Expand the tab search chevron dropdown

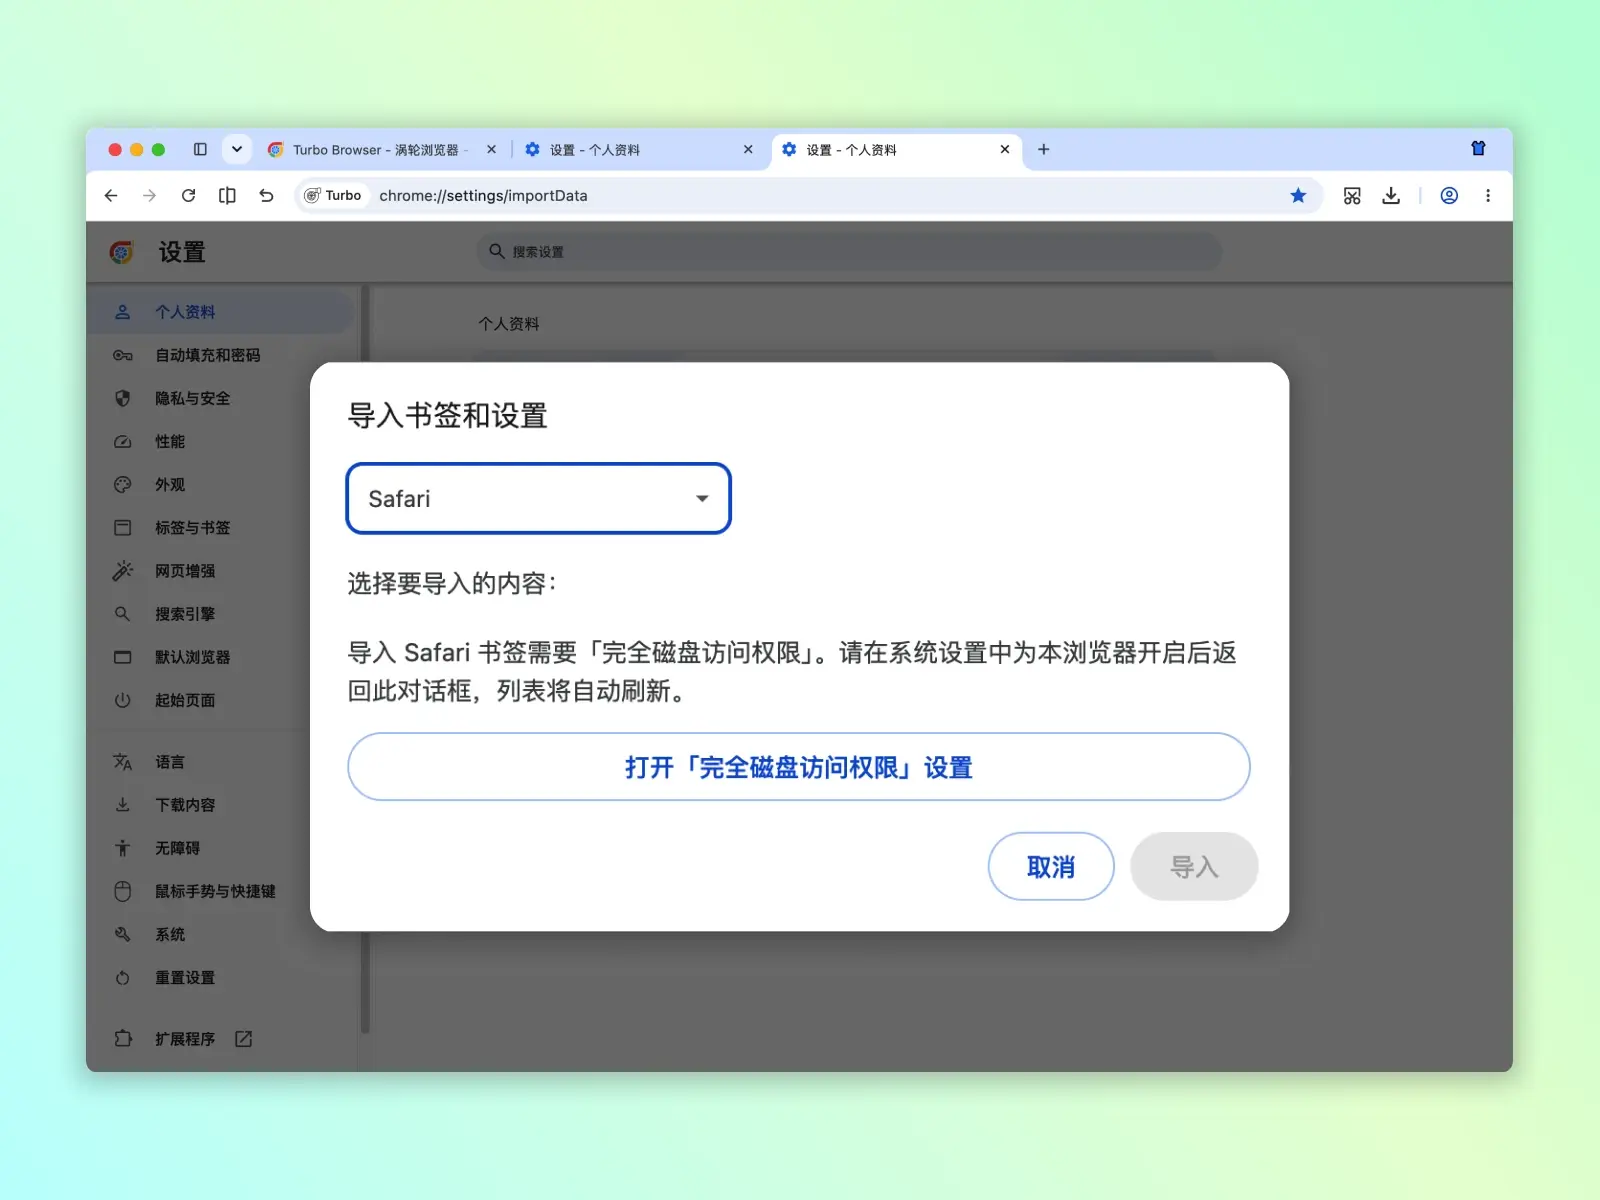coord(237,149)
